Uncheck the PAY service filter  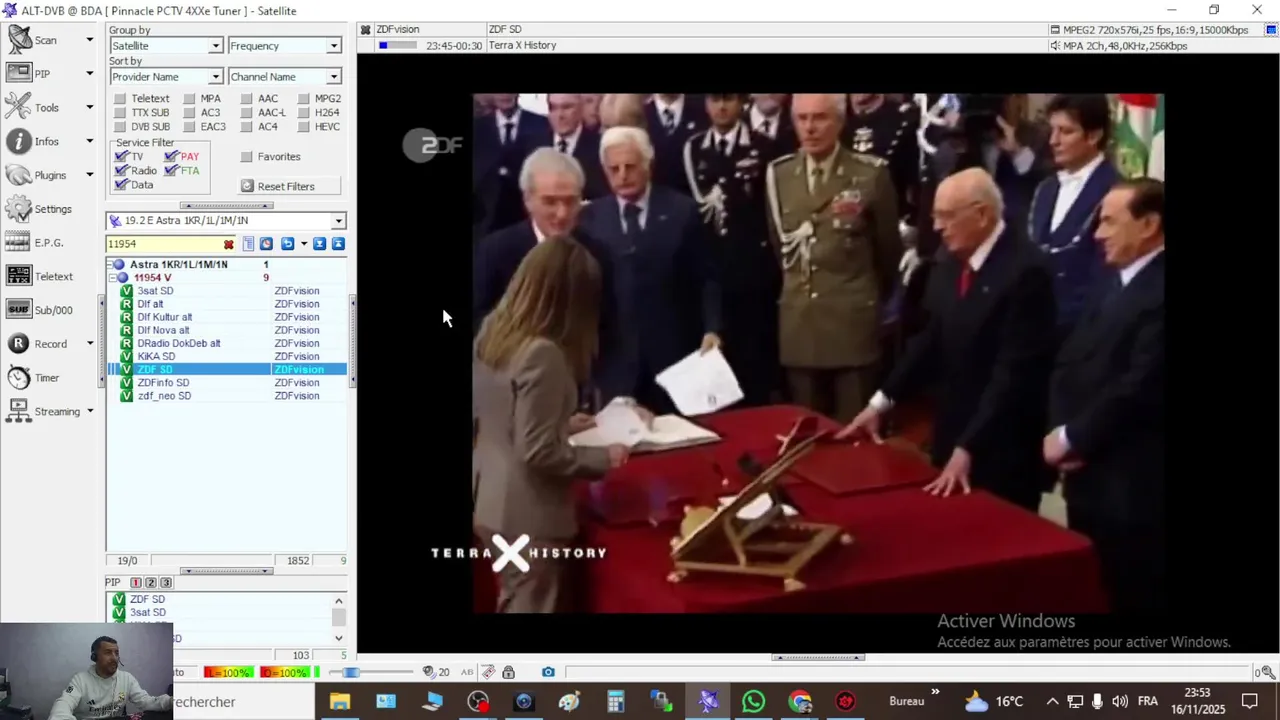(x=171, y=157)
